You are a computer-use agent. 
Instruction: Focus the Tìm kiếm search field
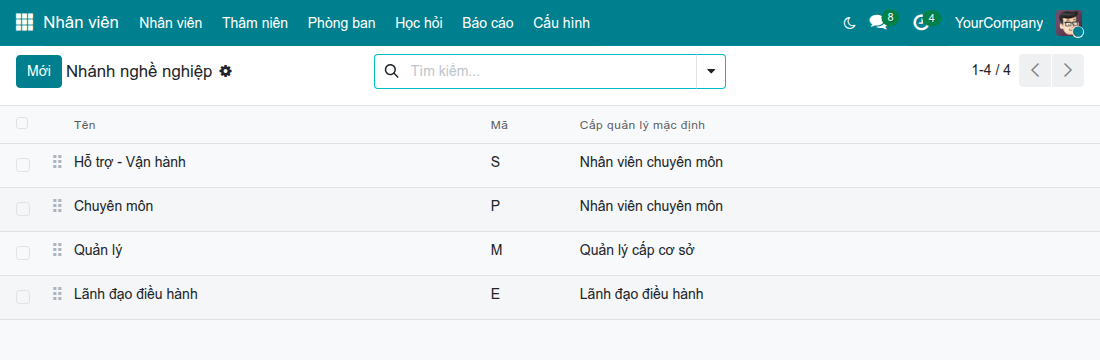[x=551, y=71]
